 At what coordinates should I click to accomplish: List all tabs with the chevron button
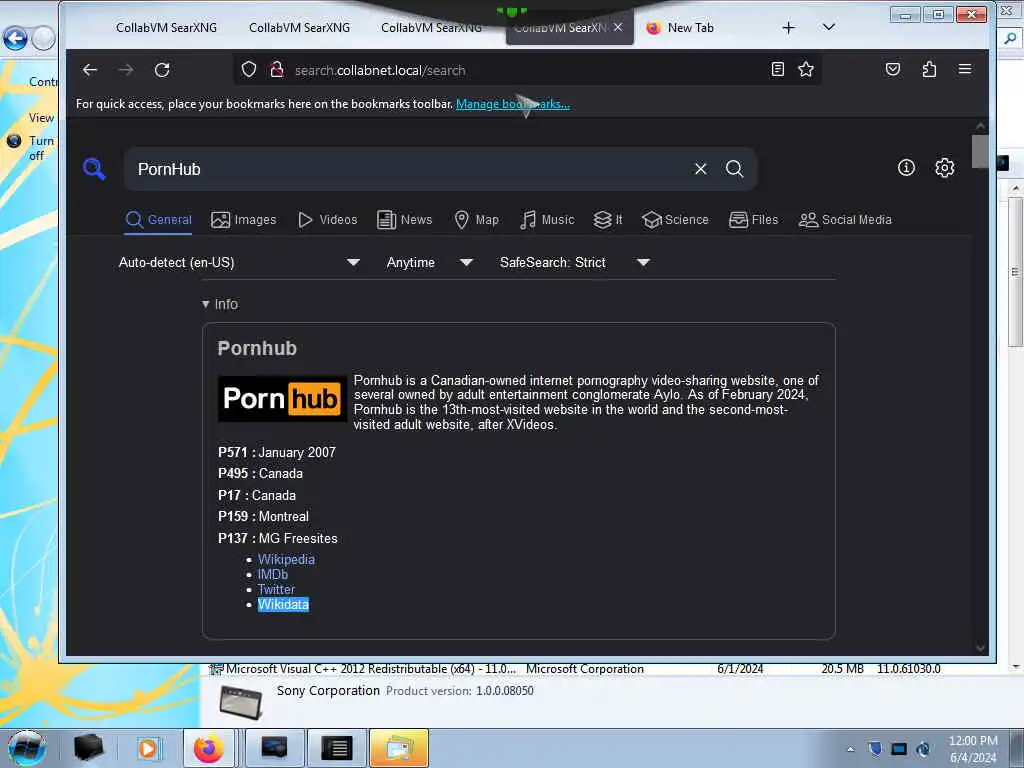point(829,27)
